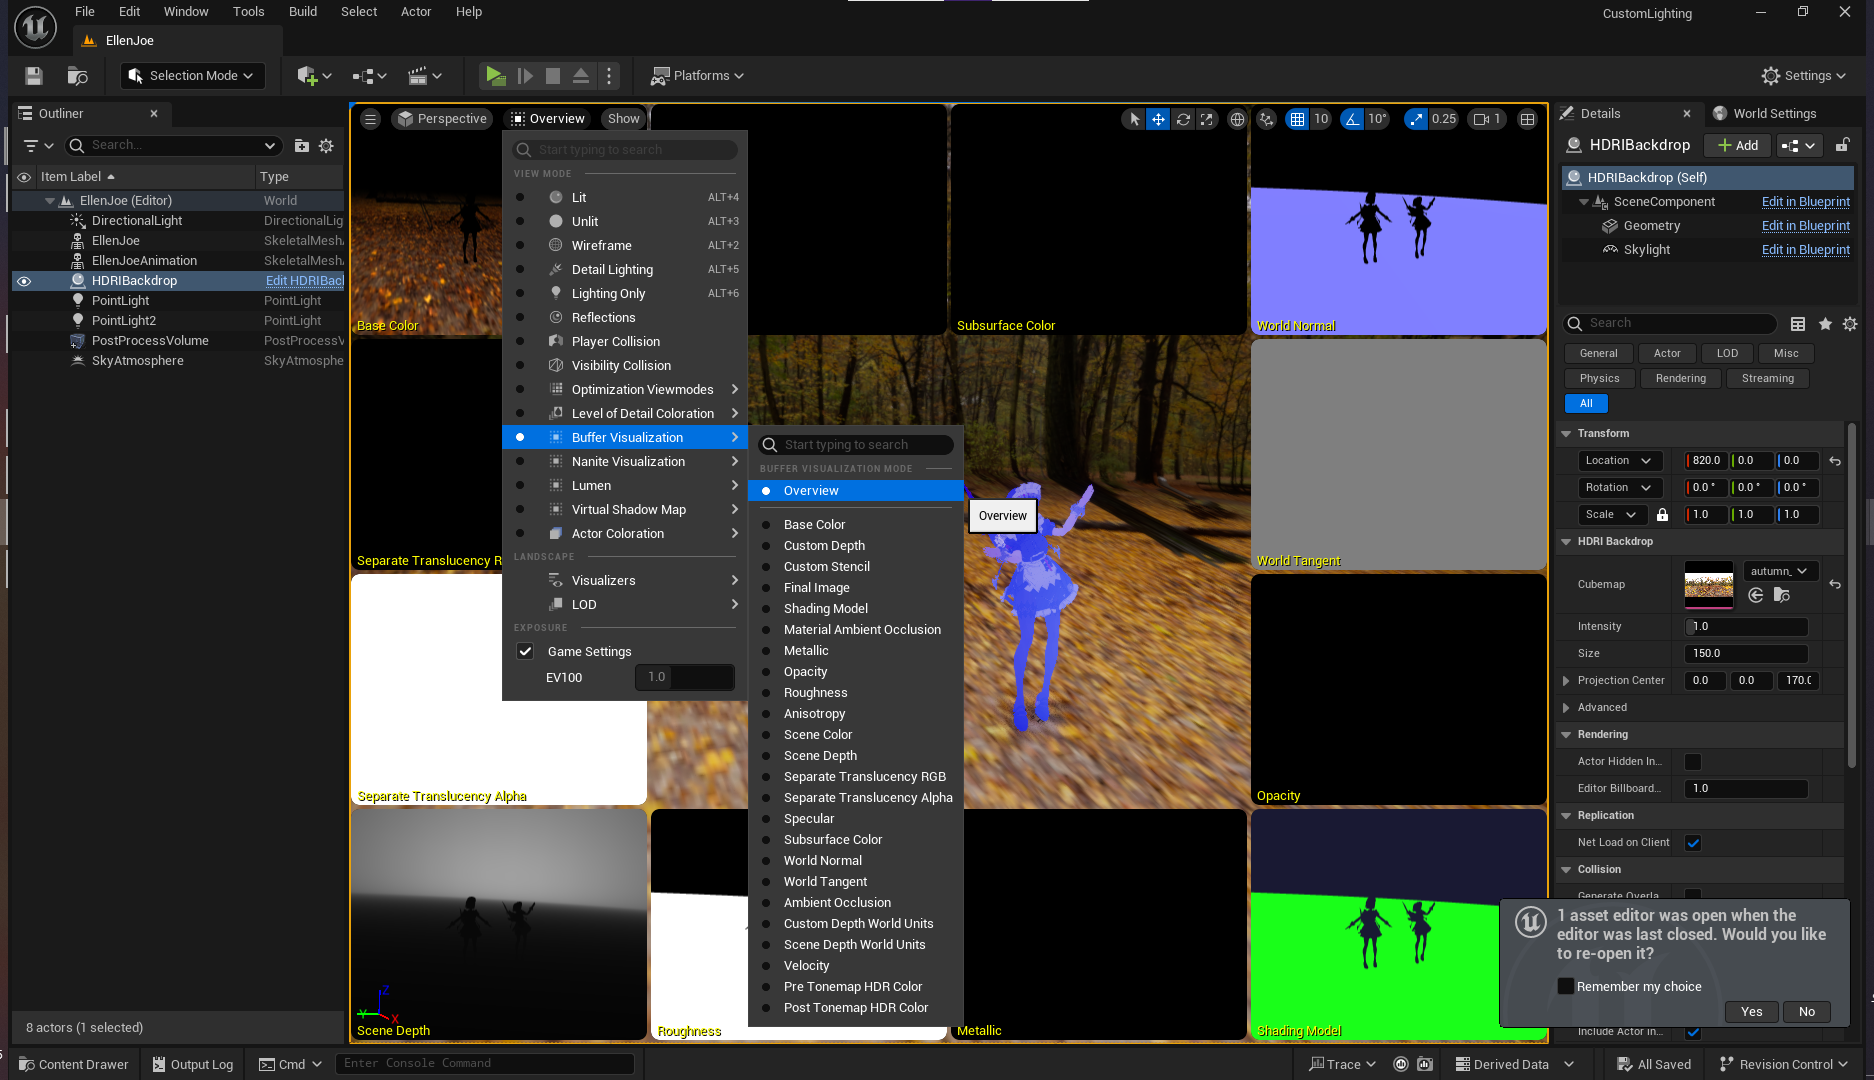The width and height of the screenshot is (1874, 1080).
Task: Add new folder in Outliner
Action: click(x=302, y=146)
